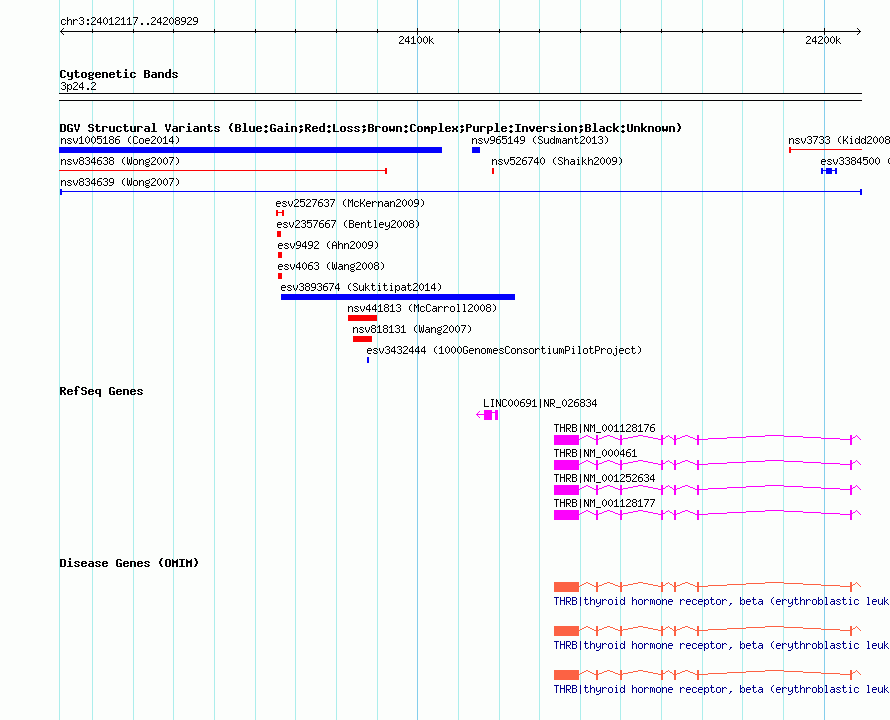The height and width of the screenshot is (720, 890).
Task: Click esv4063 (Wang2008) variant label
Action: [x=331, y=266]
